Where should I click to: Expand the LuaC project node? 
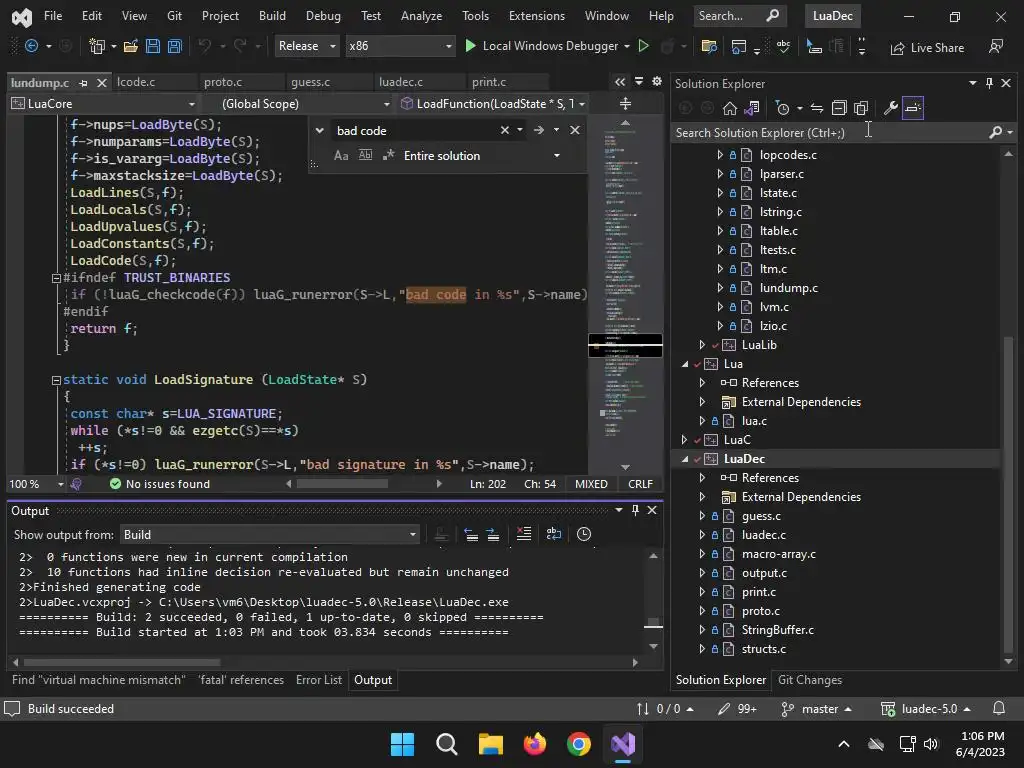(684, 440)
